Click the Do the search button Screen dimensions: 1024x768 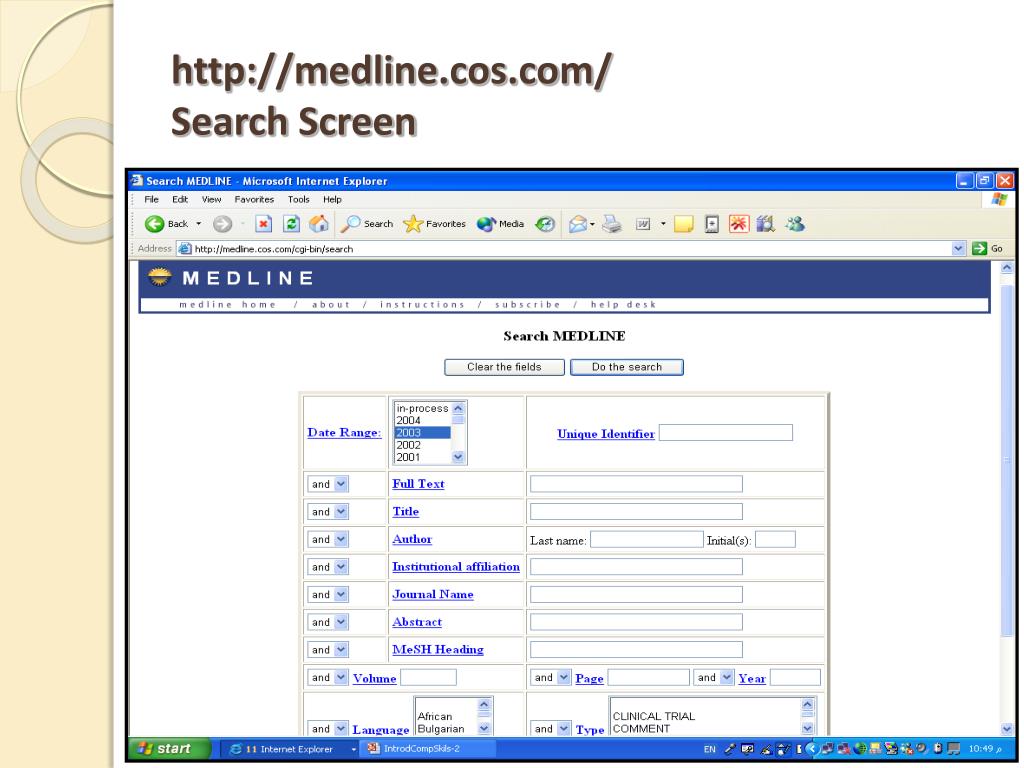coord(627,367)
